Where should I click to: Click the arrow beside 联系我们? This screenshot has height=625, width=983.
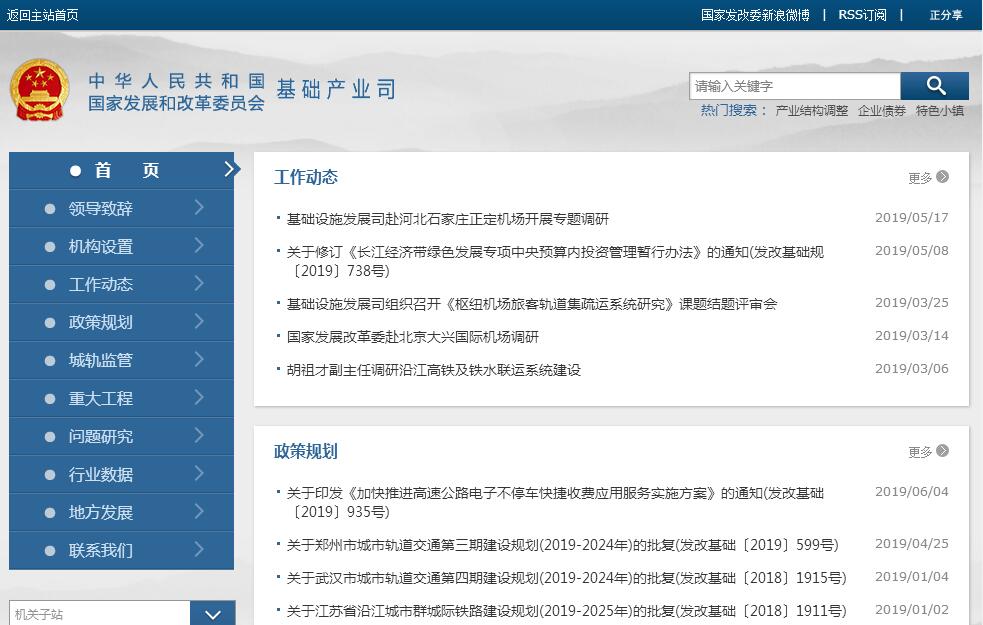coord(199,550)
